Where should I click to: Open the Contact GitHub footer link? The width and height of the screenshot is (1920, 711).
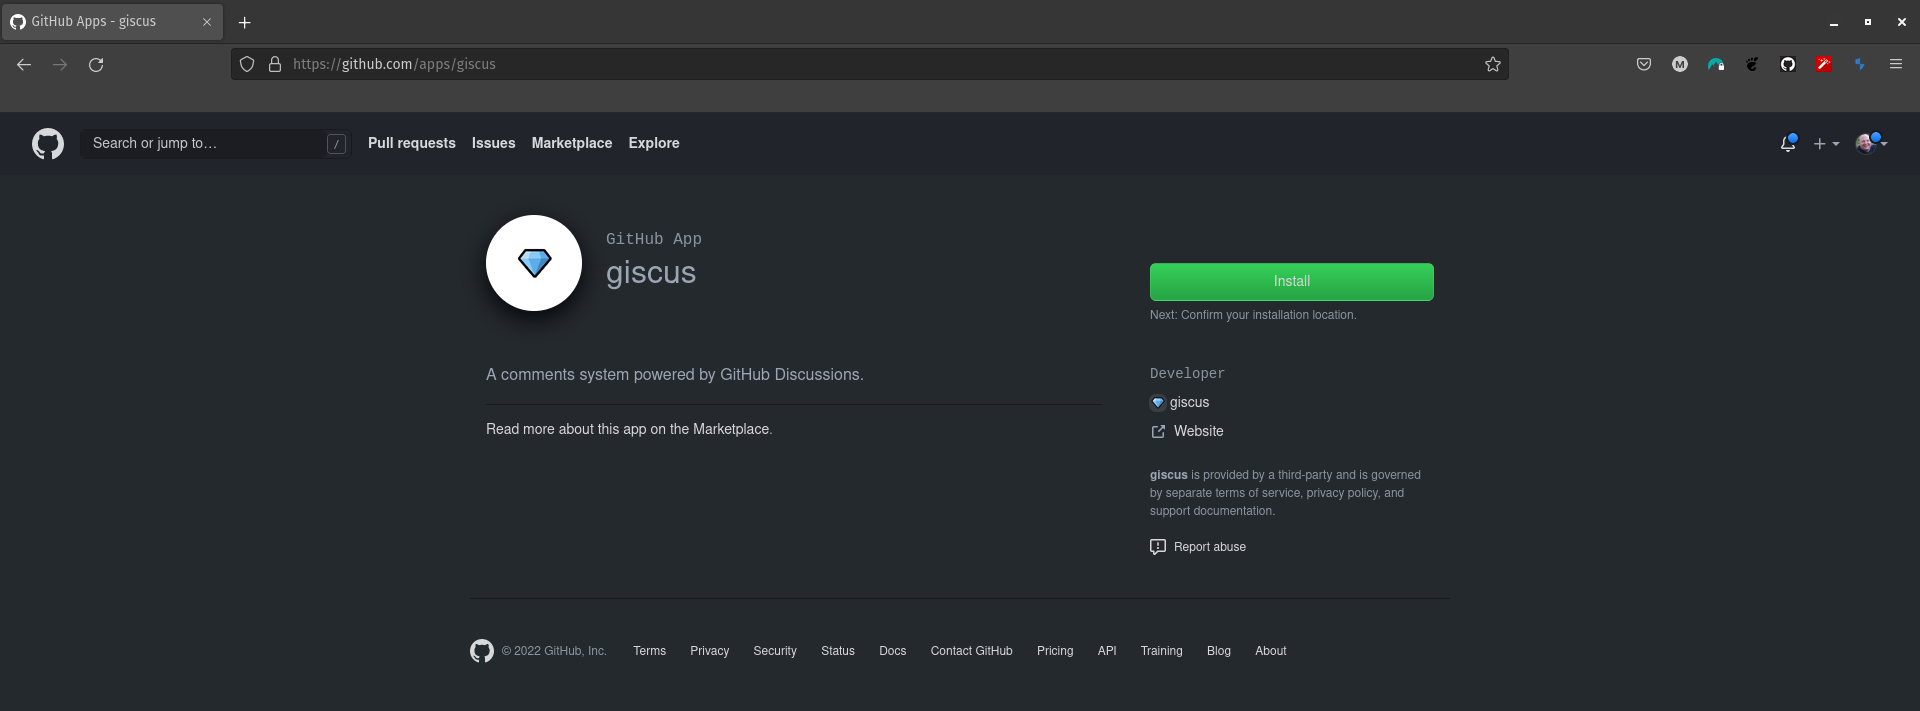[x=972, y=651]
